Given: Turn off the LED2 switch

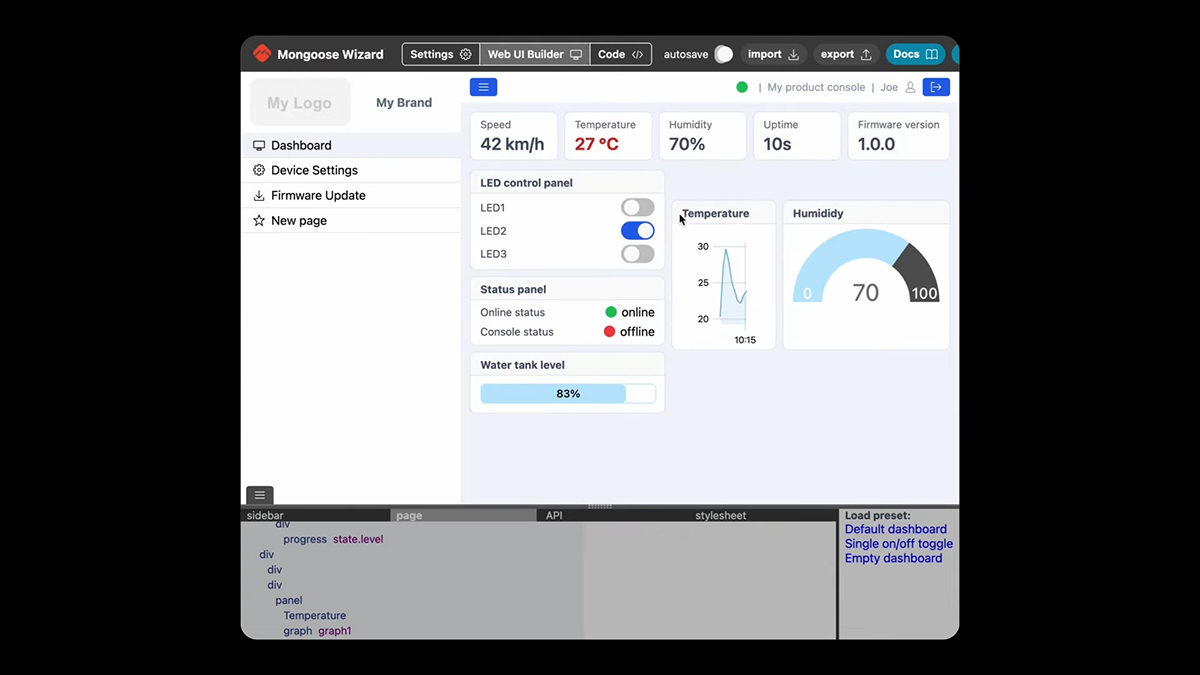Looking at the screenshot, I should [637, 231].
